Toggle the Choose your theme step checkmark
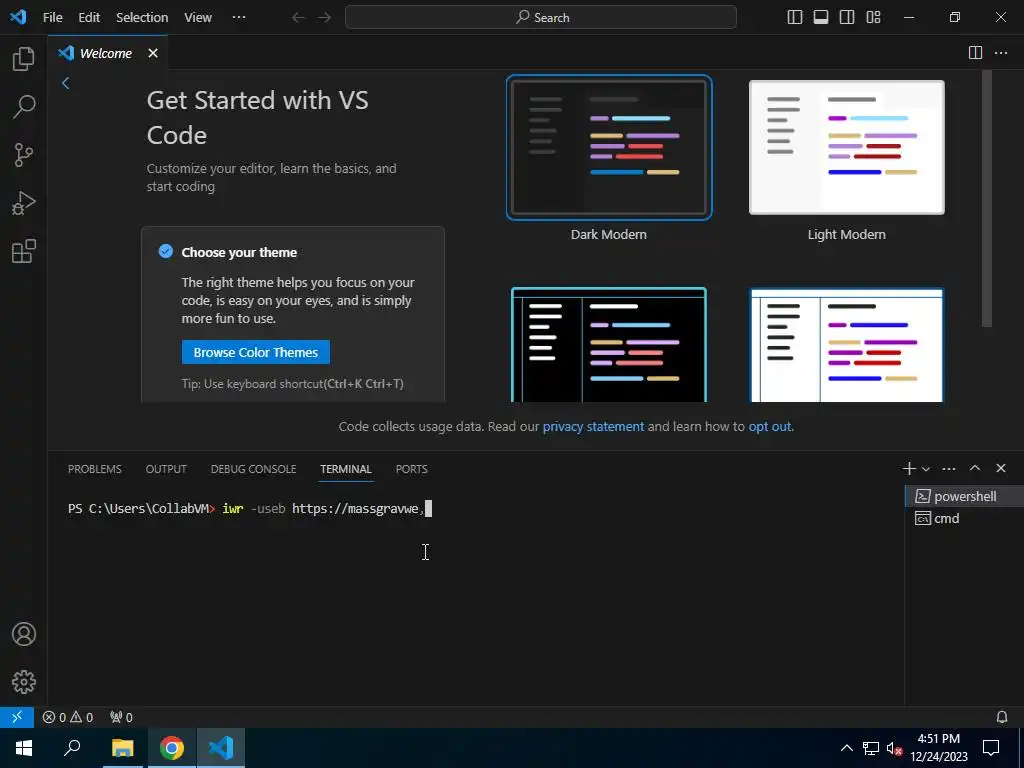Screen dimensions: 1024x768 coord(166,251)
